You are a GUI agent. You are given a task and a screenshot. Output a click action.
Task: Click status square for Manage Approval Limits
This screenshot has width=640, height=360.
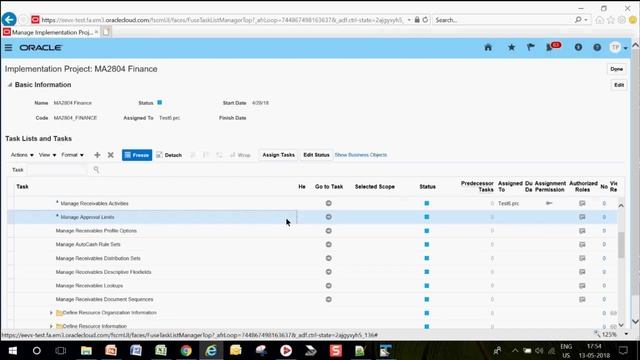click(x=427, y=217)
